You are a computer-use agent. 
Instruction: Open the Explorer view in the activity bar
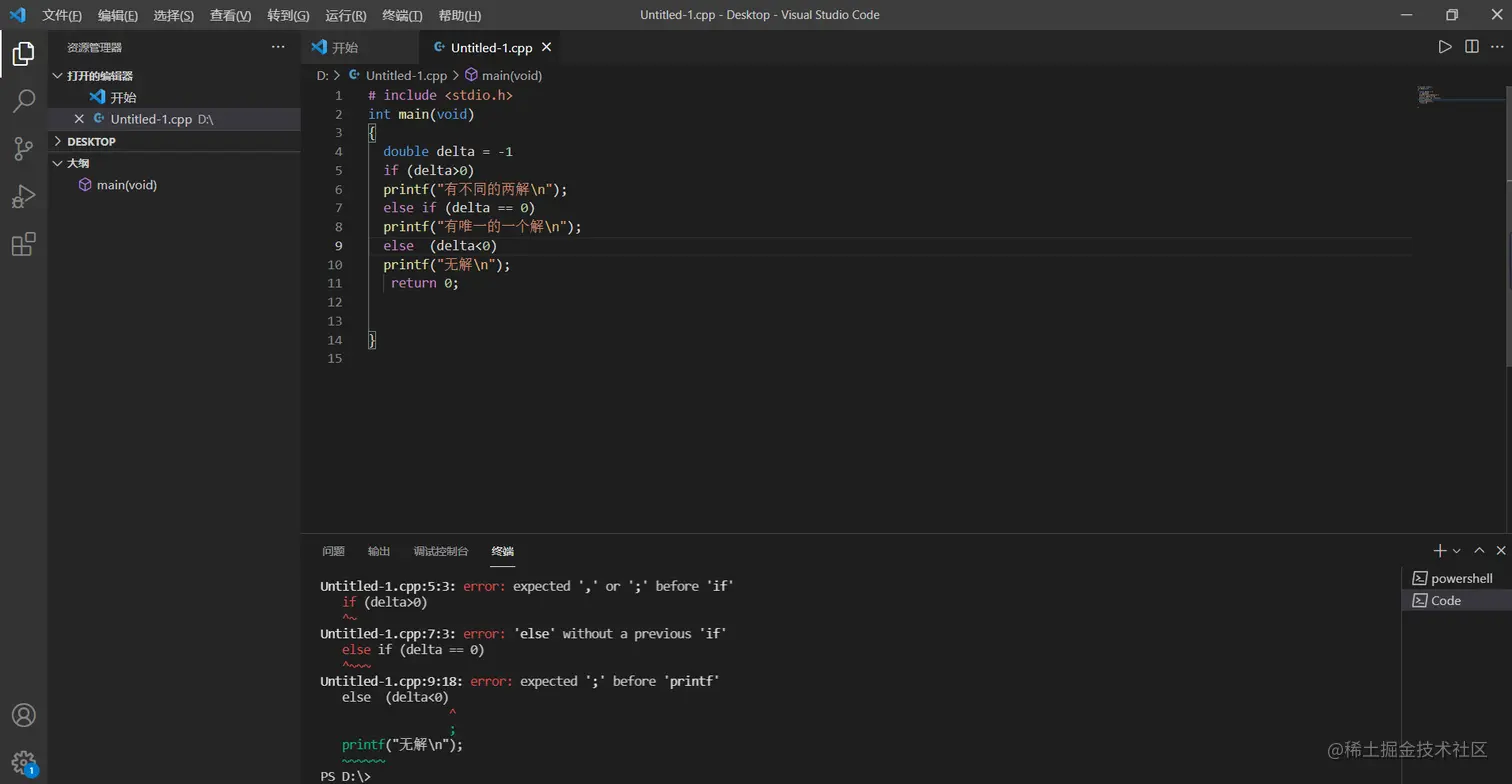(x=24, y=53)
